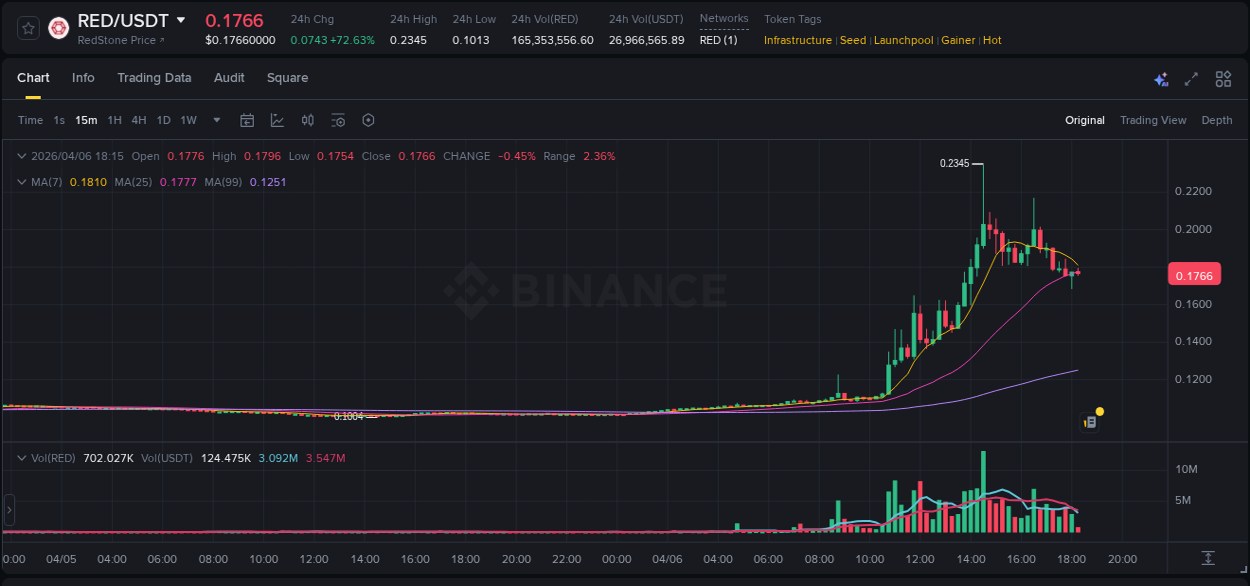The image size is (1250, 586).
Task: Open the jump-to-date calendar tool
Action: coord(247,120)
